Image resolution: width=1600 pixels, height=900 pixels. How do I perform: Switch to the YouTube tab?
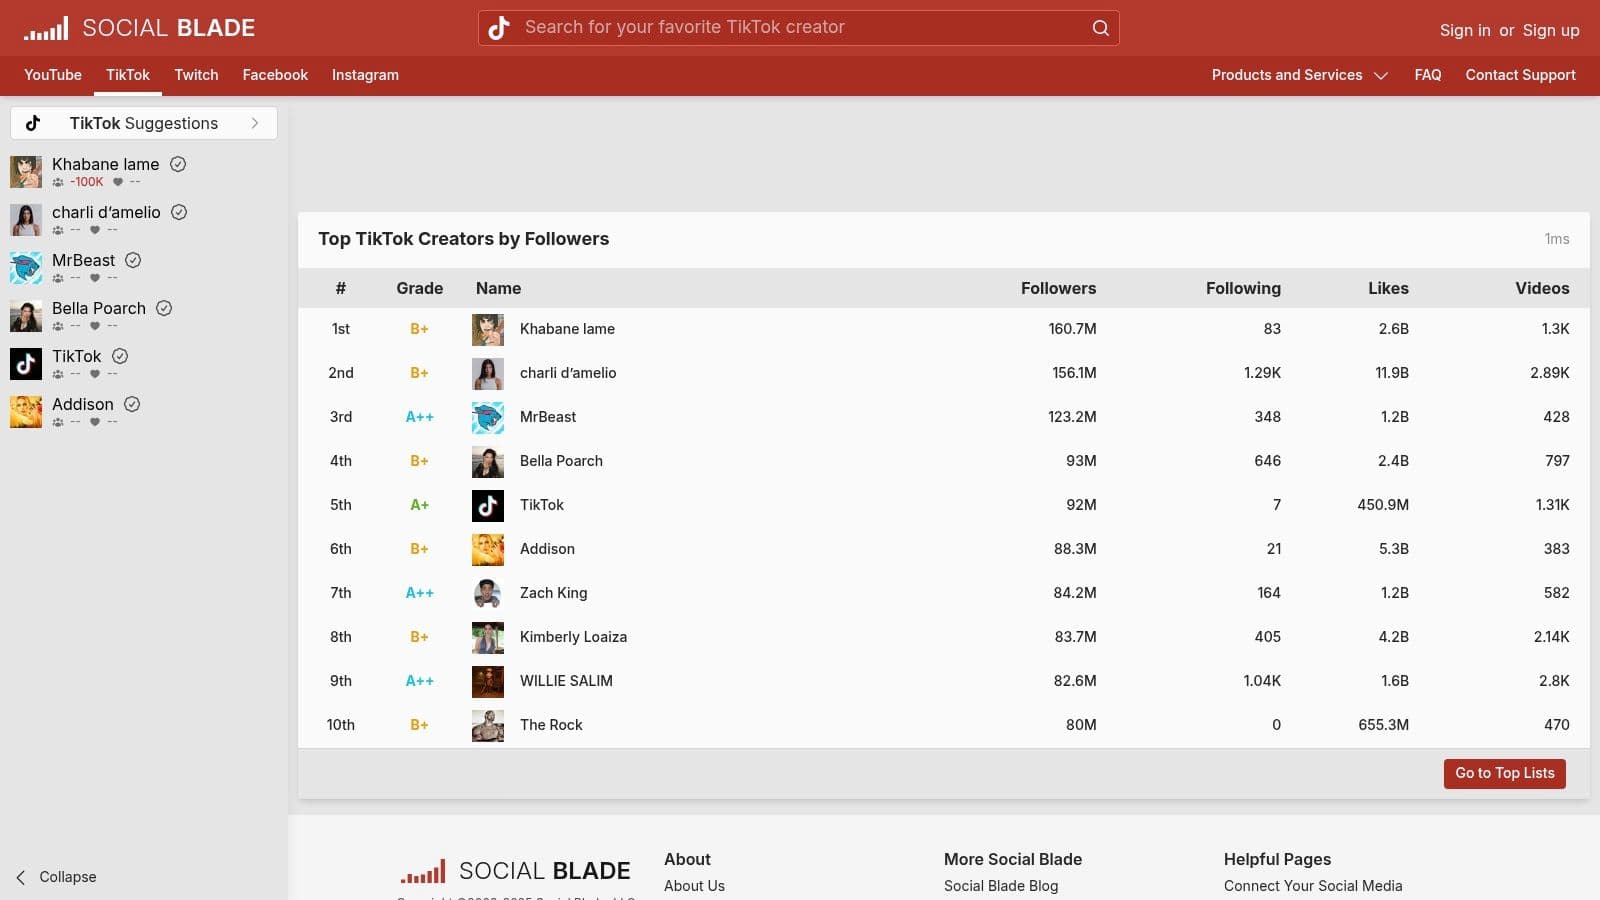tap(53, 75)
